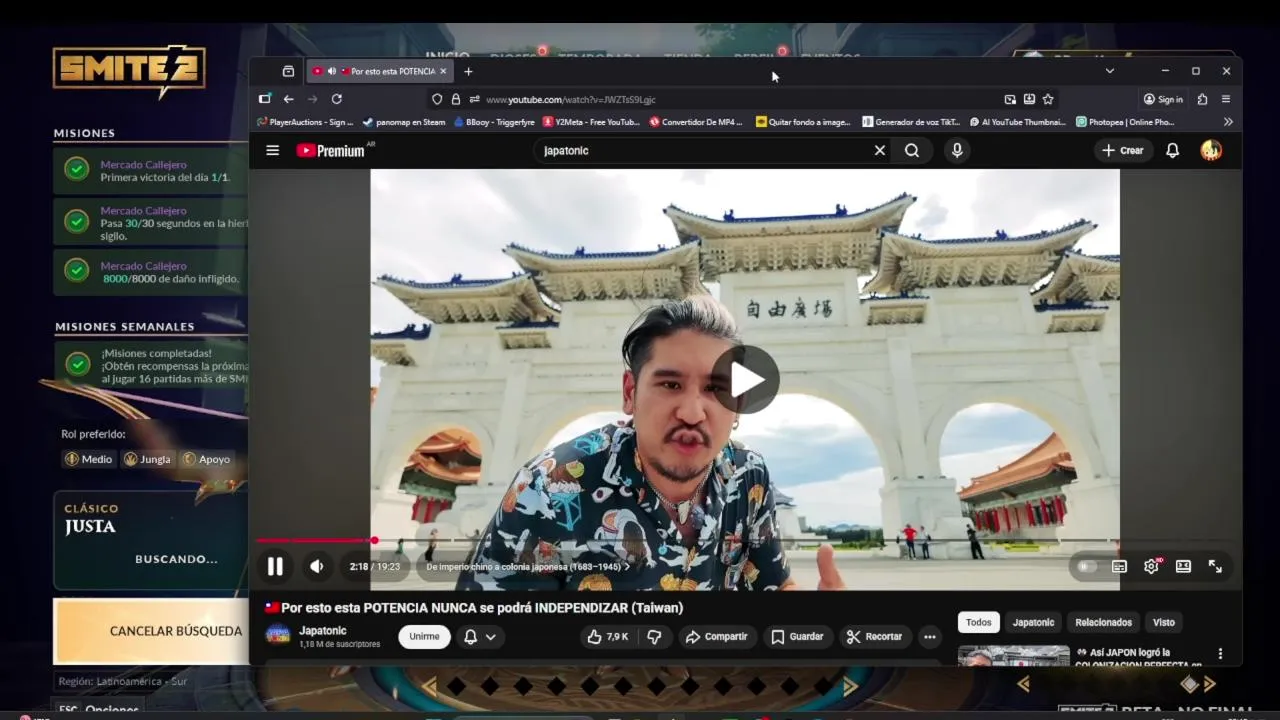This screenshot has height=720, width=1280.
Task: Toggle the autoplay switch in player
Action: point(1086,567)
